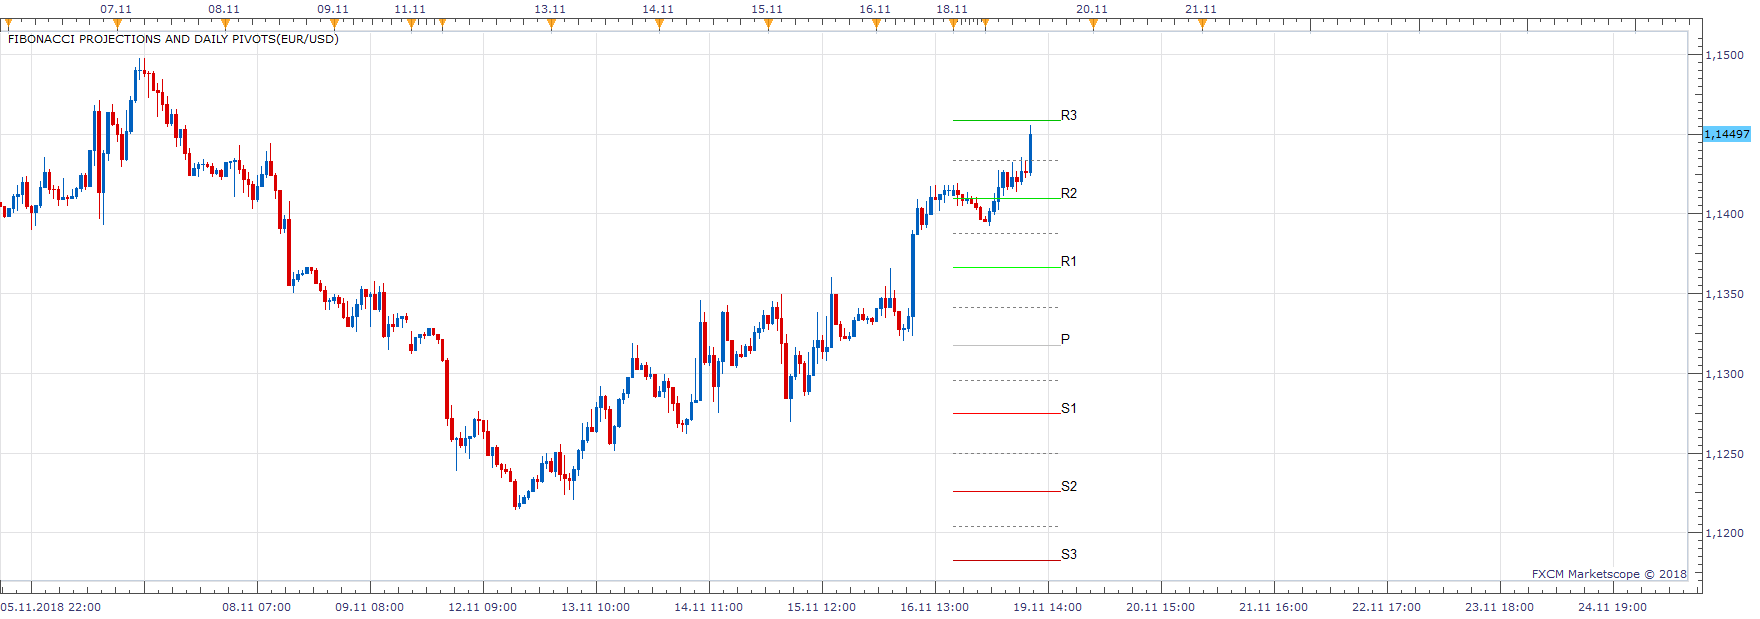
Task: Click the orange day marker under 14.11
Action: [x=659, y=25]
